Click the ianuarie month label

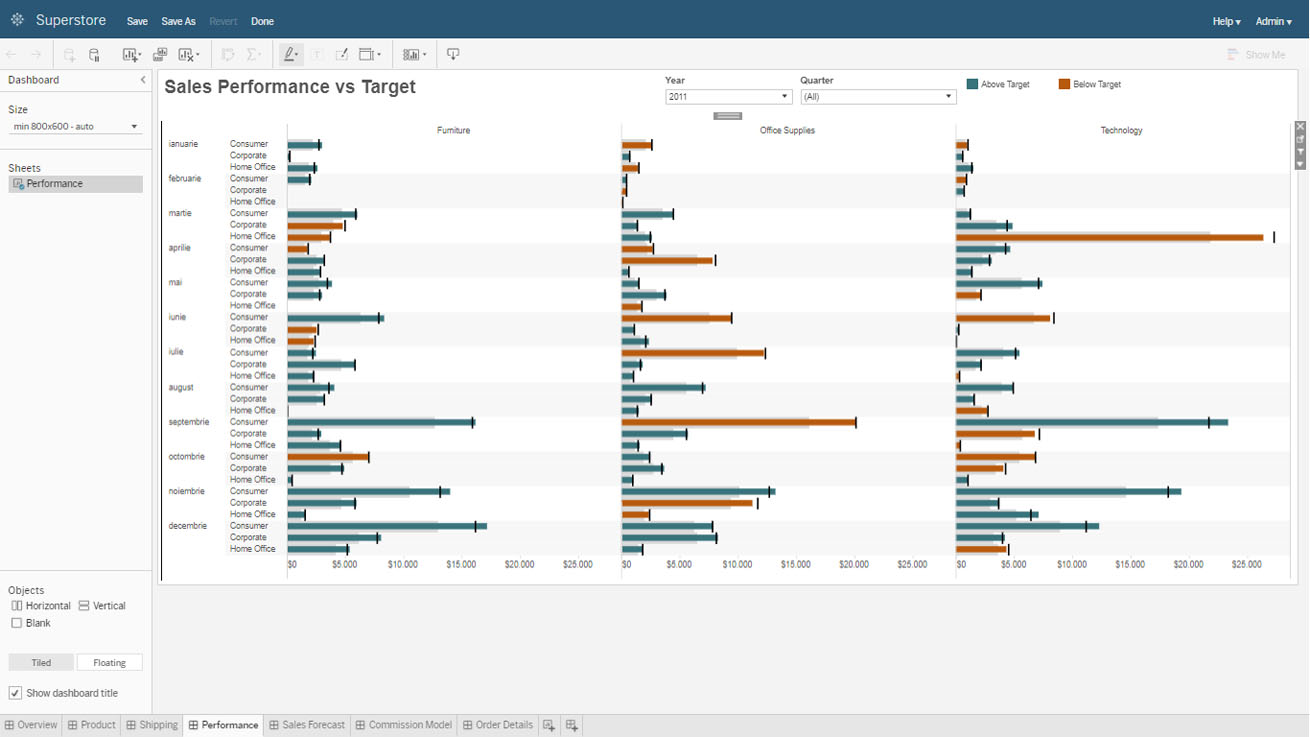[x=183, y=144]
